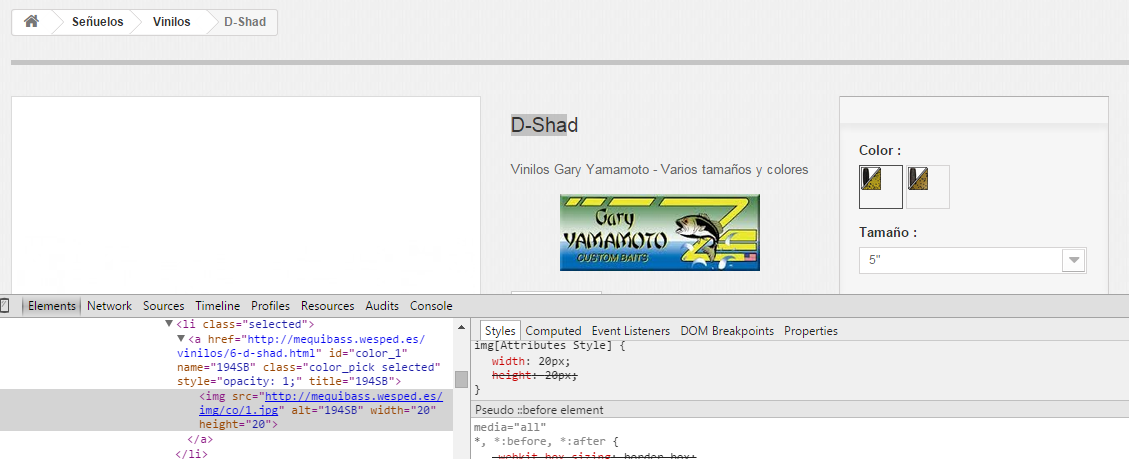
Task: Open the Styles sidebar tab
Action: point(500,331)
